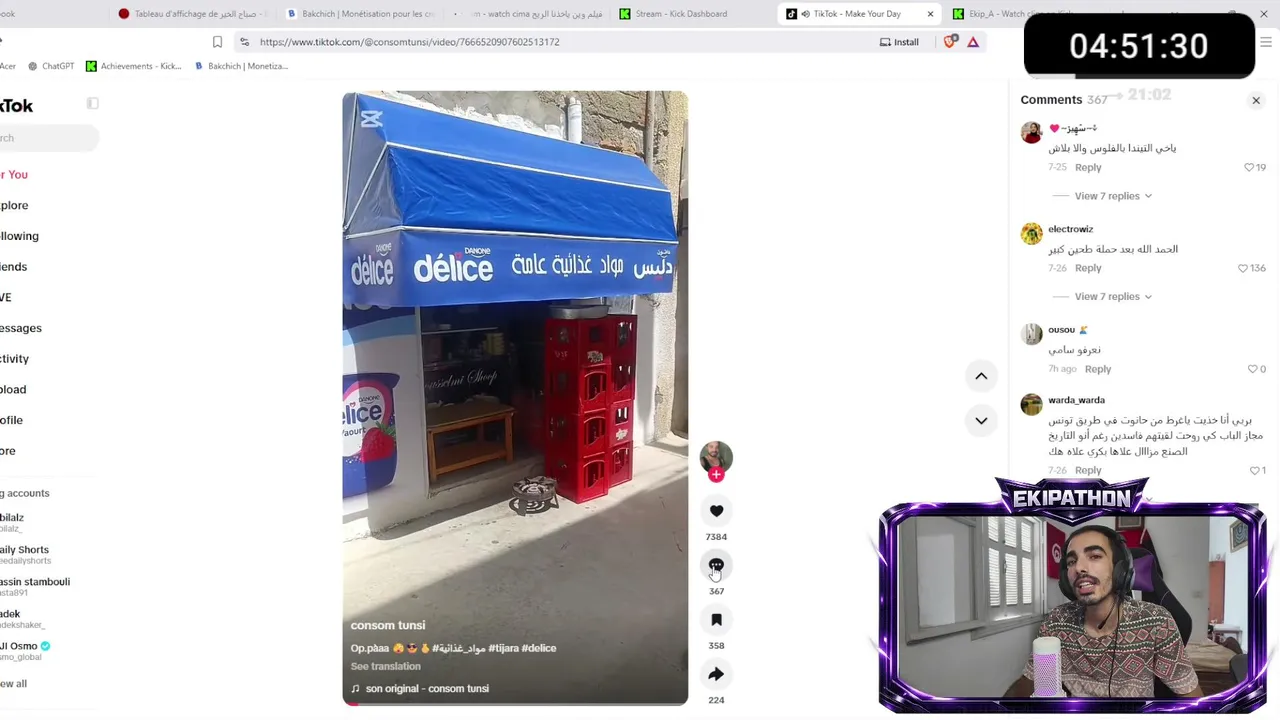The image size is (1280, 720).
Task: Open Following in TikTok sidebar
Action: click(x=19, y=236)
